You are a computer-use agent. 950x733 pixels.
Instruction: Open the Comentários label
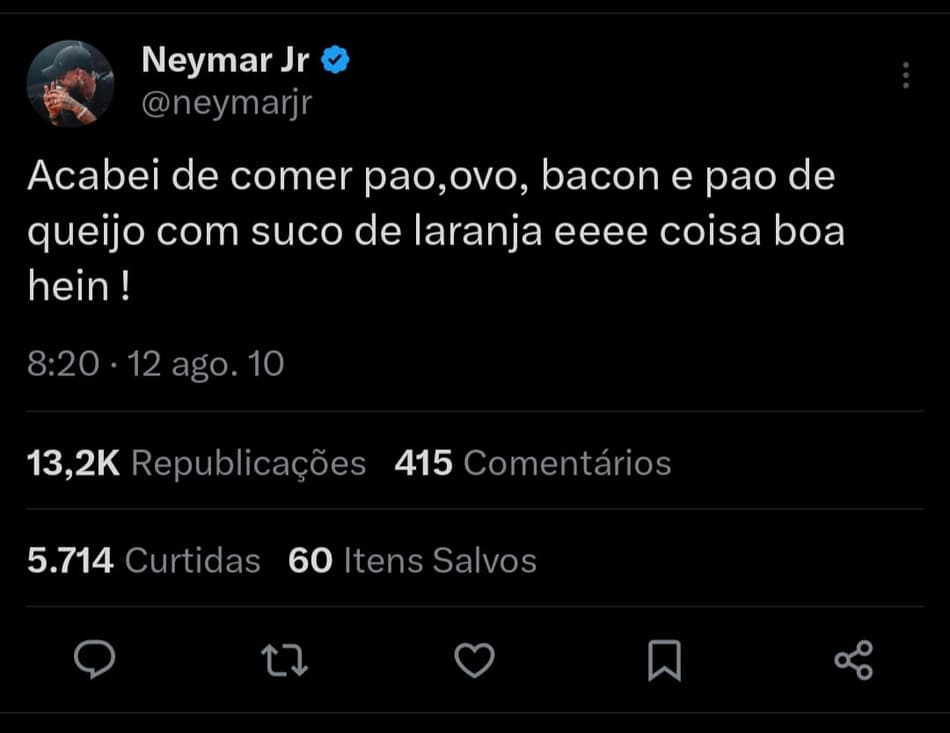point(568,463)
